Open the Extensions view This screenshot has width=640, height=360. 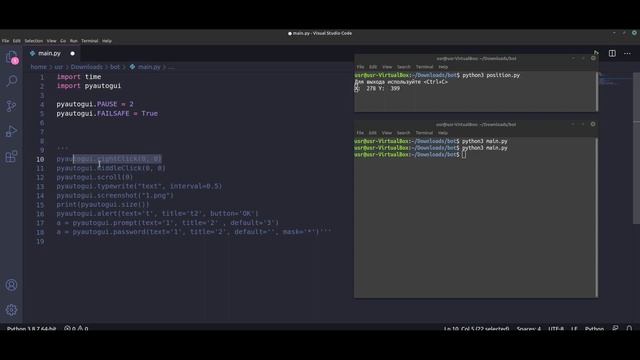pyautogui.click(x=11, y=156)
